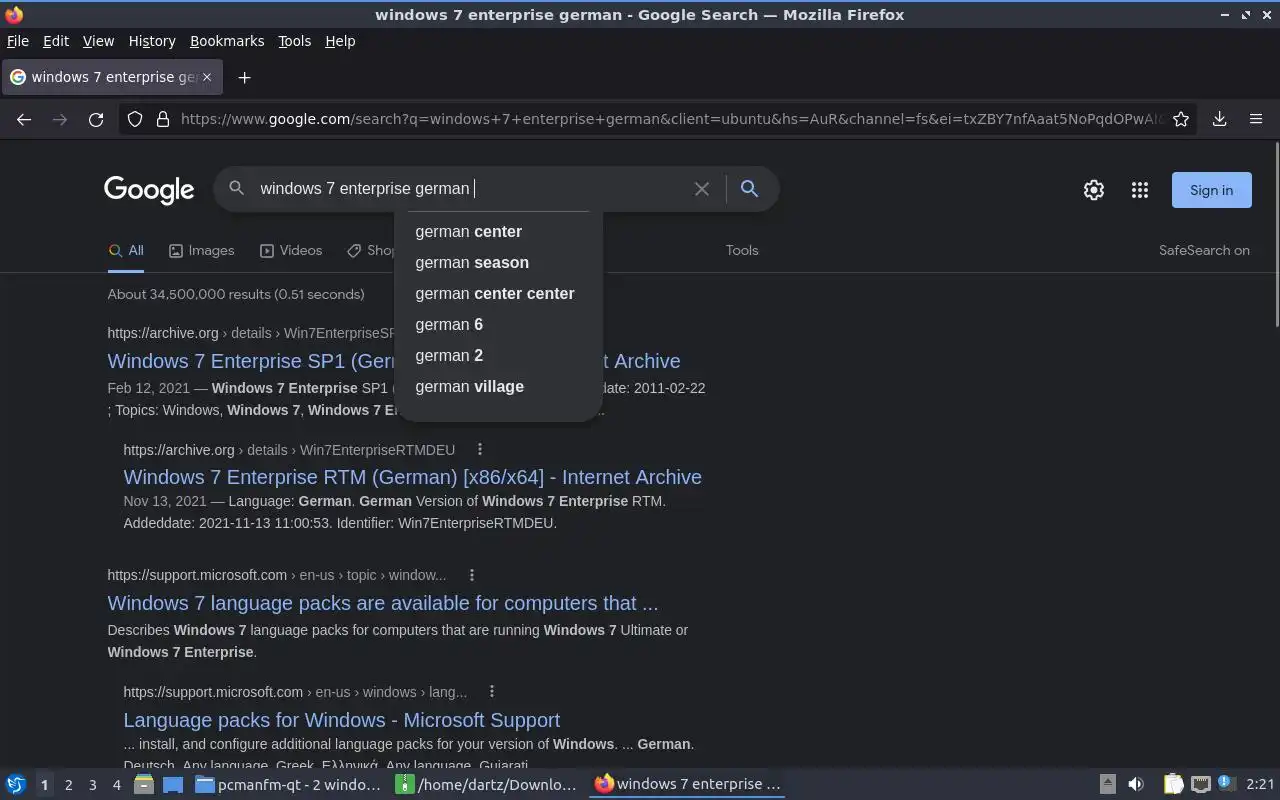Image resolution: width=1280 pixels, height=800 pixels.
Task: Open the File menu
Action: pos(18,41)
